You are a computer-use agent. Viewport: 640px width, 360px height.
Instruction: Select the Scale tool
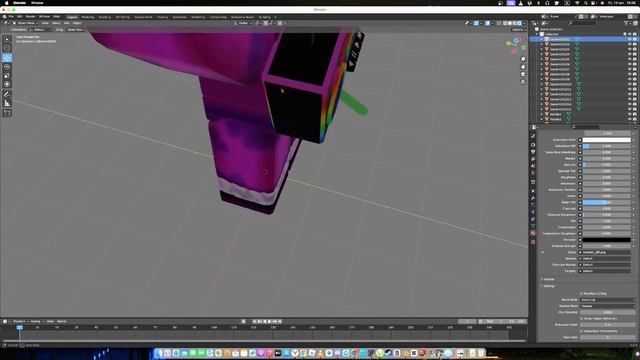(x=7, y=76)
